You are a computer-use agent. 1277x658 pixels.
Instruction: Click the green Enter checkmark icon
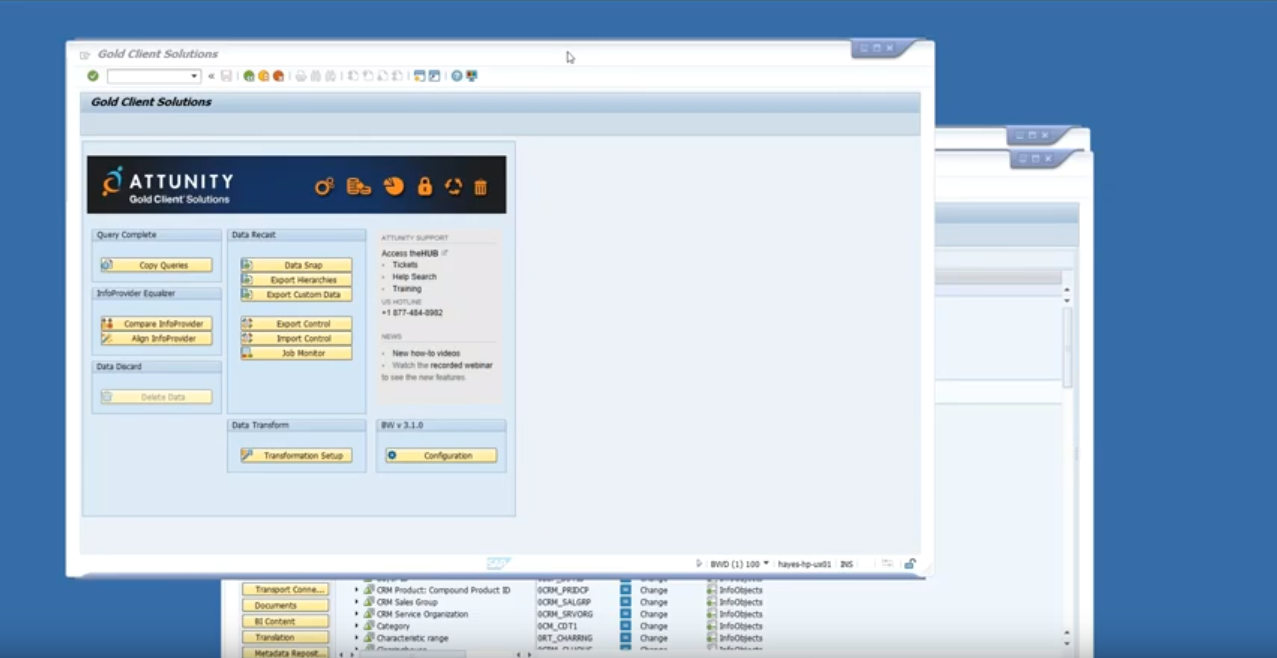(93, 76)
